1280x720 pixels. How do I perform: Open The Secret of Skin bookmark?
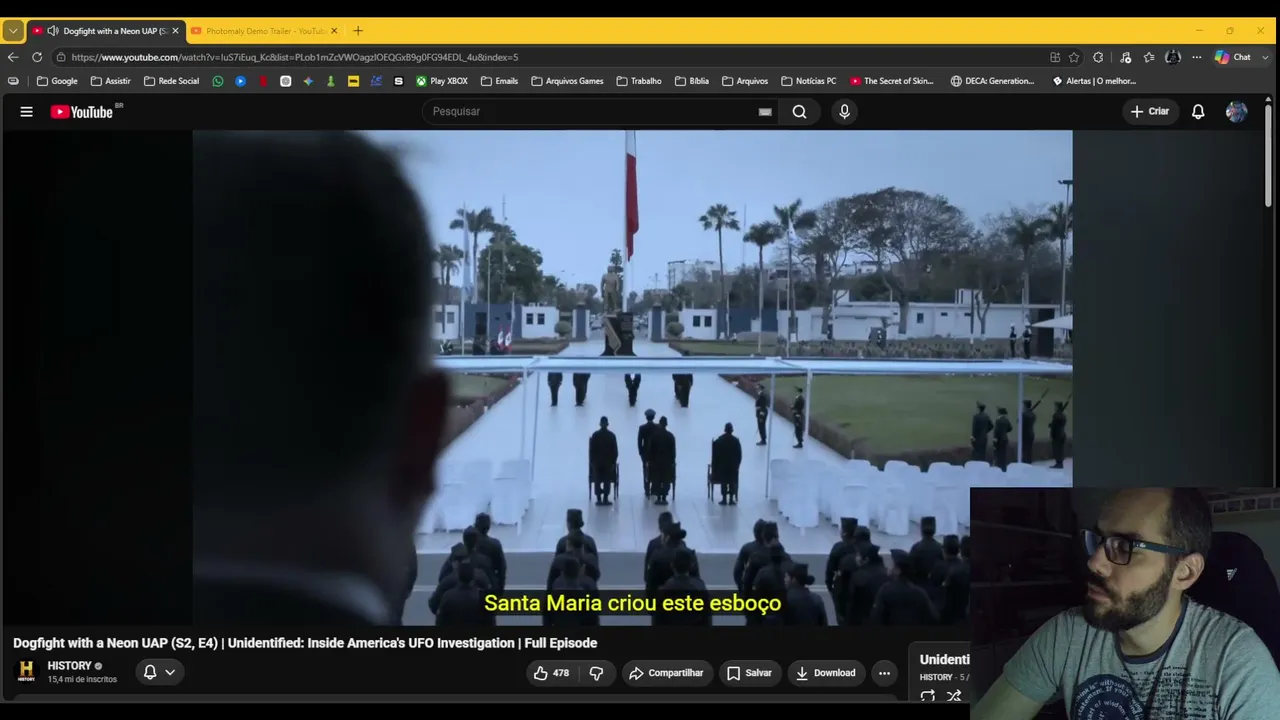892,81
